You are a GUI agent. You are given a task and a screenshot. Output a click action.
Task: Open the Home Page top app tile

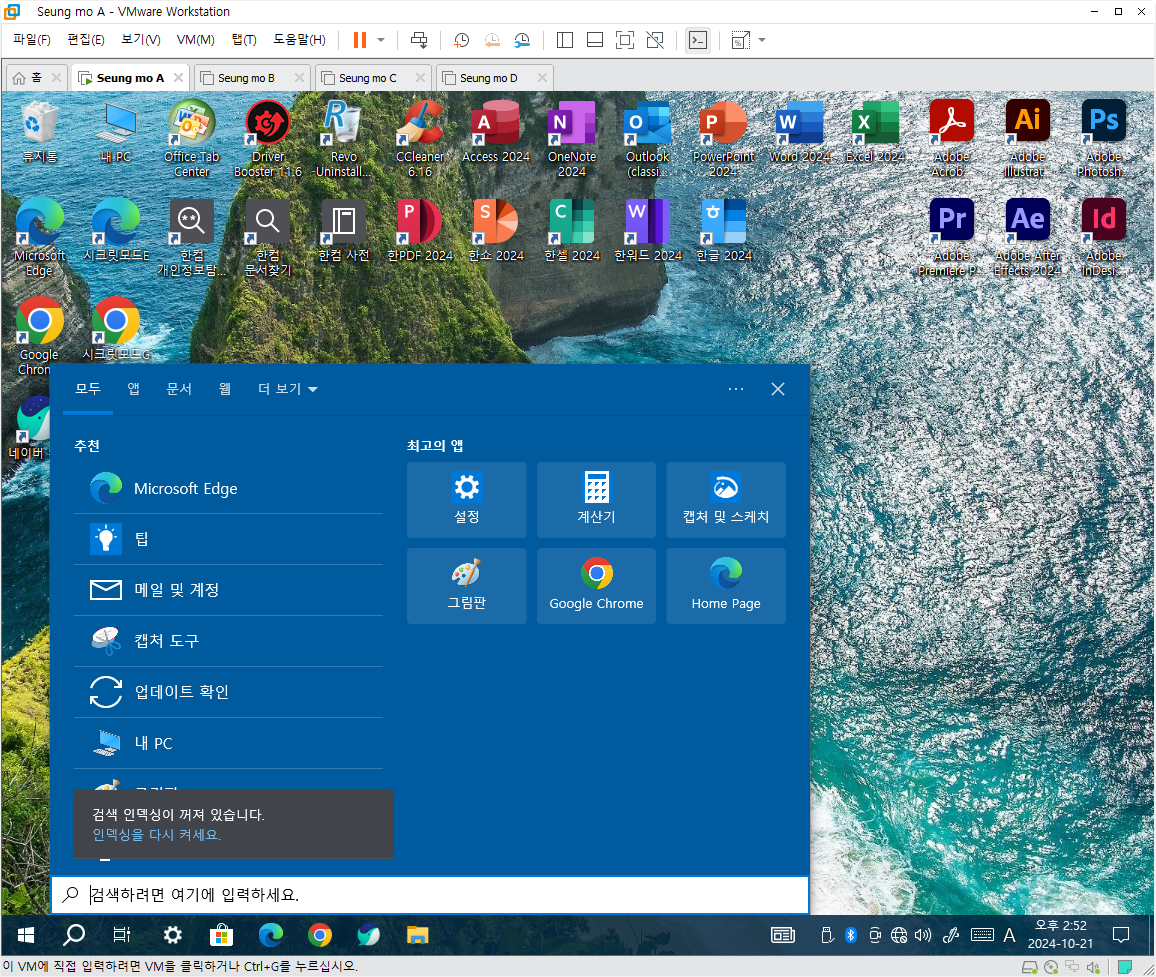(x=726, y=585)
